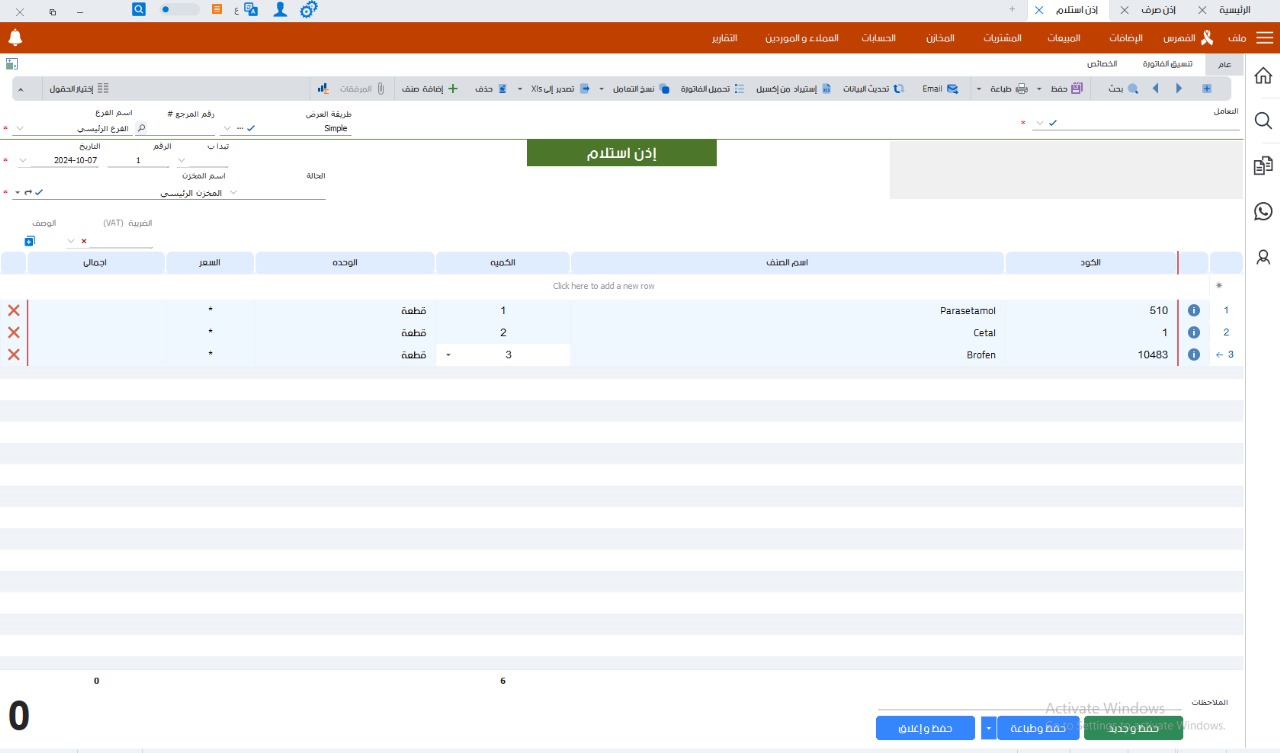Click 'Click here to add a new row'
Image resolution: width=1280 pixels, height=753 pixels.
pyautogui.click(x=603, y=286)
